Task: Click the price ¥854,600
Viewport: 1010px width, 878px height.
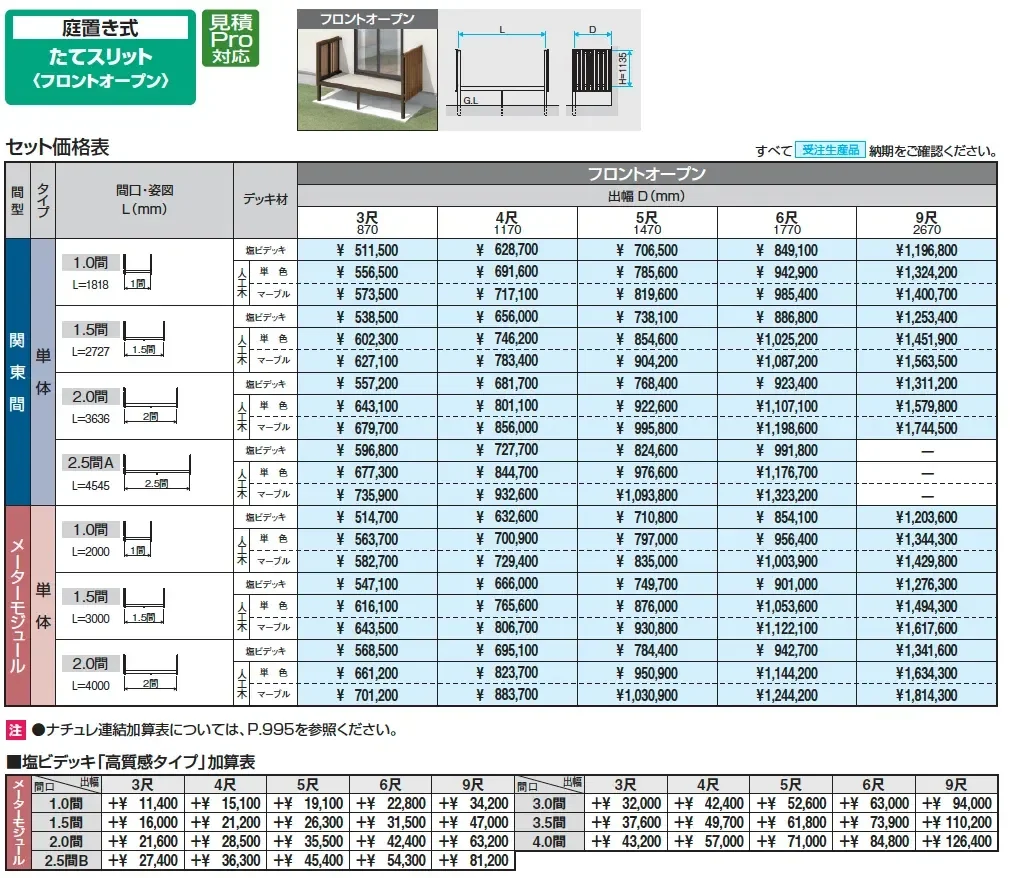Action: coord(647,339)
